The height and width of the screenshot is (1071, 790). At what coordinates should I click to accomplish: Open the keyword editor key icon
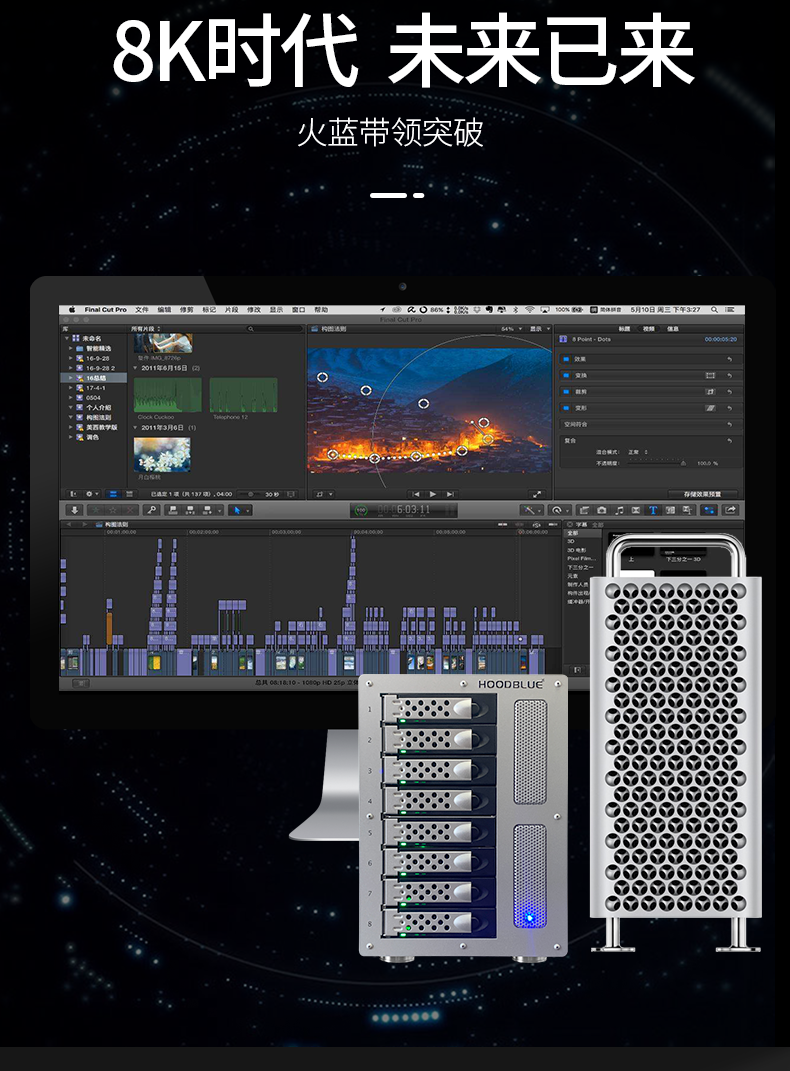pos(151,510)
